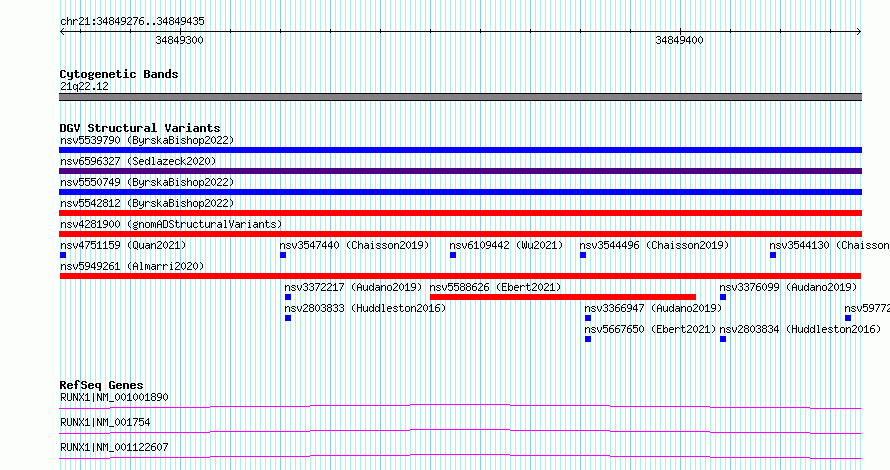Select the red nsv5949261 Almarri2020 variant bar
Image resolution: width=890 pixels, height=470 pixels.
[x=460, y=276]
